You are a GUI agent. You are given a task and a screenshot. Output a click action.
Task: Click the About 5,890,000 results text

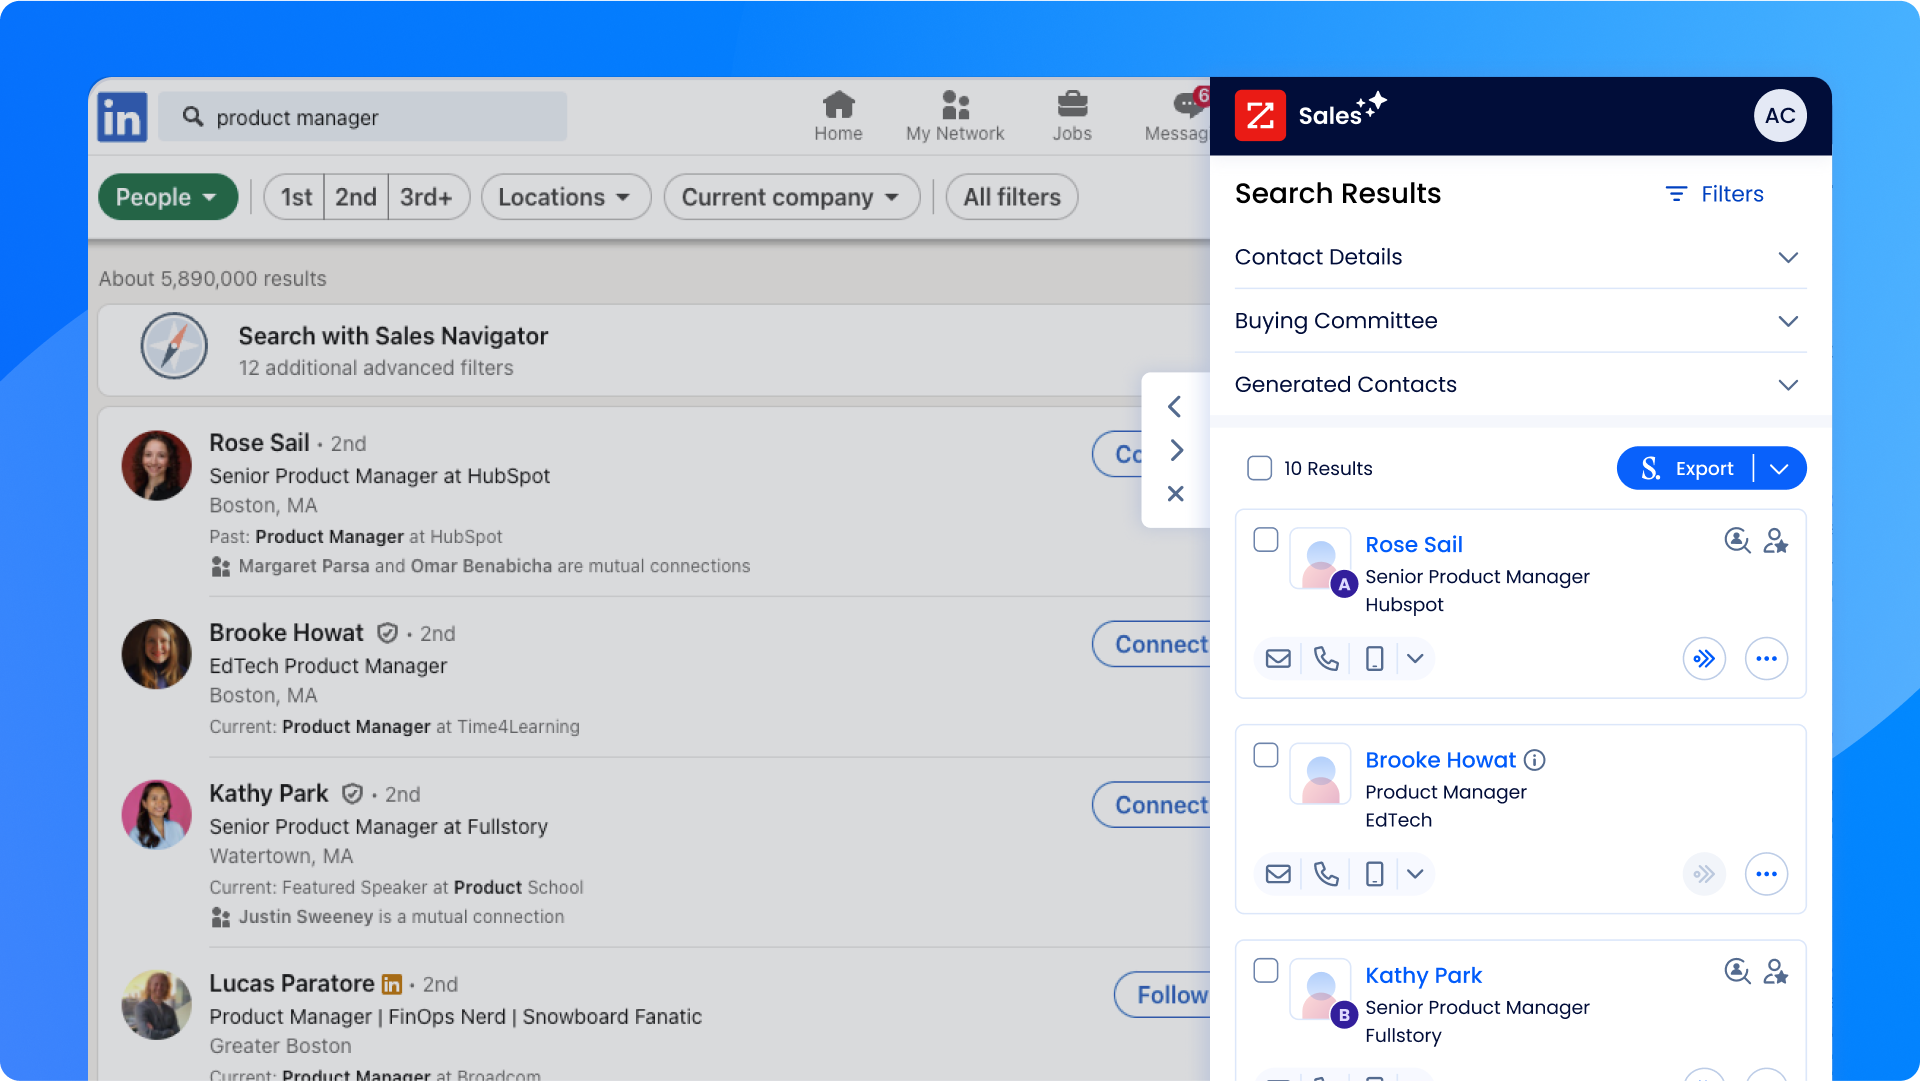click(x=212, y=279)
